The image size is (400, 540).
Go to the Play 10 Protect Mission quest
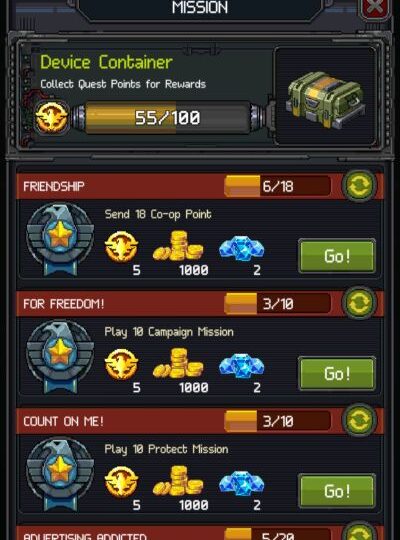(337, 491)
